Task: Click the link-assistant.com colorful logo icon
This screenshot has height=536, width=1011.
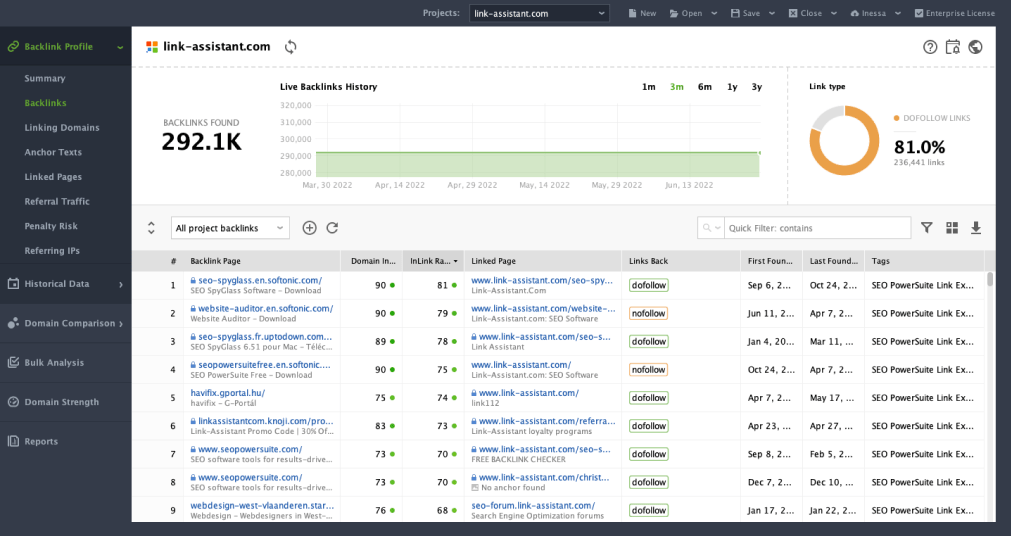Action: (x=152, y=46)
